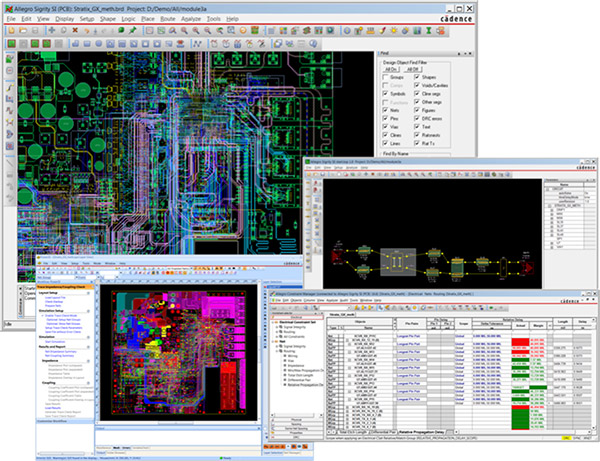600x461 pixels.
Task: Open the Display menu in Allegro Sigrity SI
Action: (65, 19)
